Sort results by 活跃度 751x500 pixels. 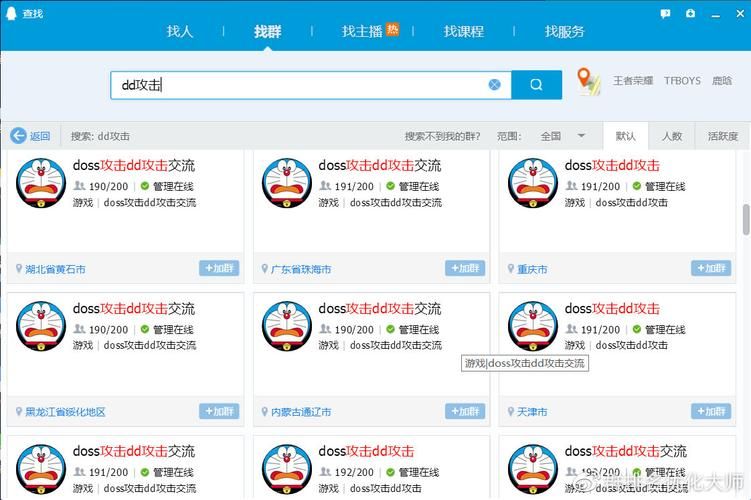click(x=723, y=136)
